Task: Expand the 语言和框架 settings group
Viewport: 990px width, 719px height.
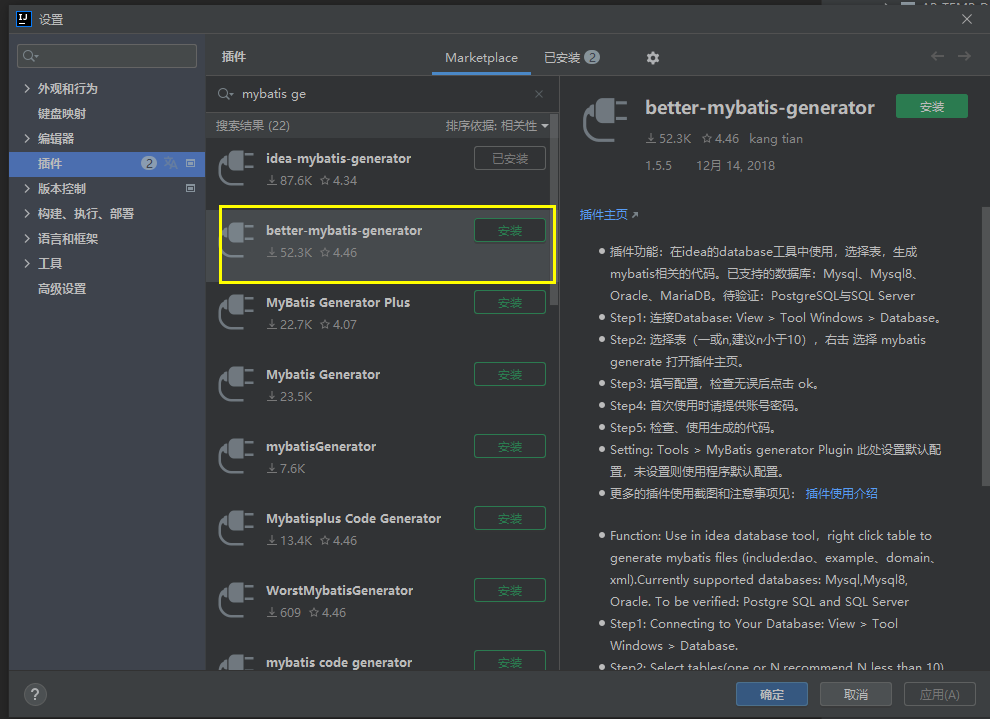Action: pos(27,239)
